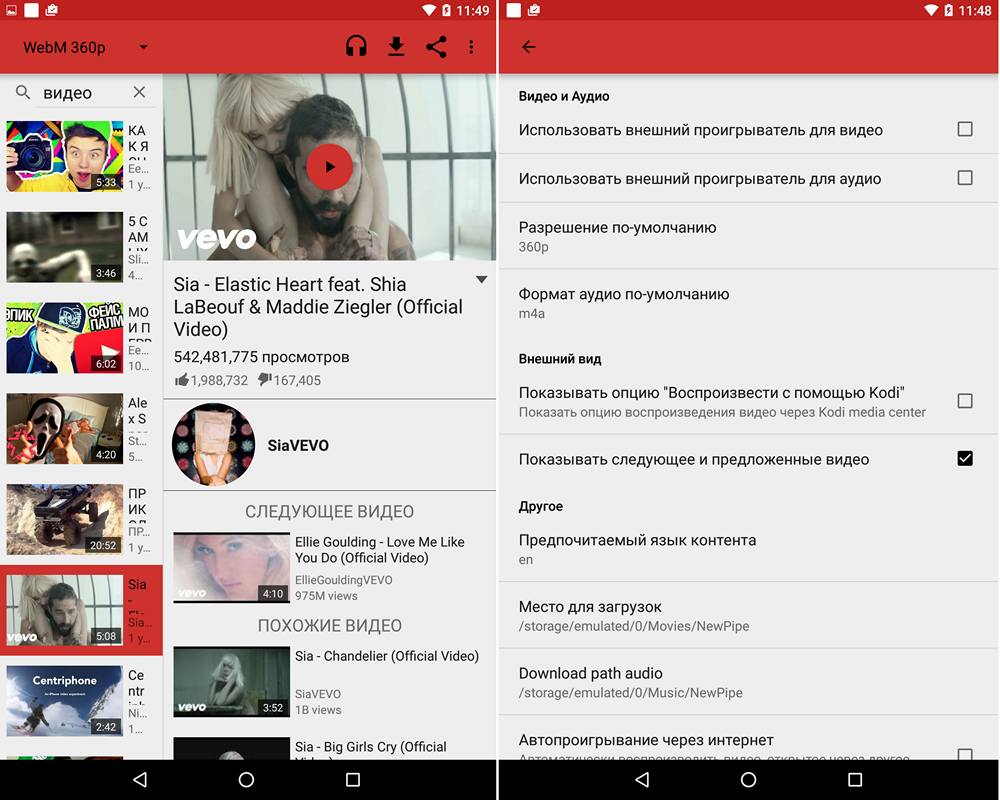Open the Centriphone 2:42 video result

pyautogui.click(x=81, y=700)
